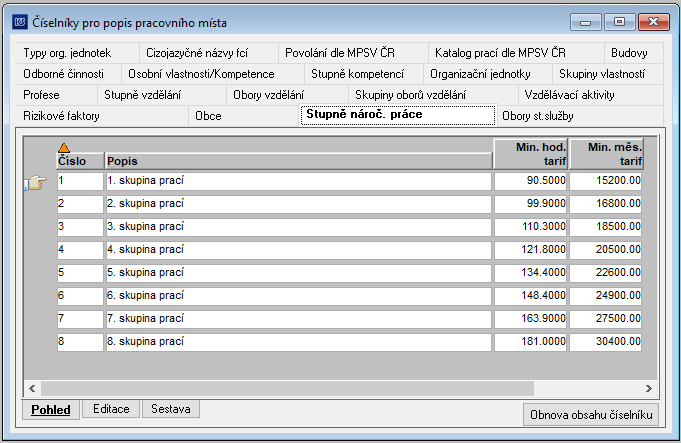Viewport: 681px width, 443px height.
Task: Open the Obce tab
Action: pos(244,116)
